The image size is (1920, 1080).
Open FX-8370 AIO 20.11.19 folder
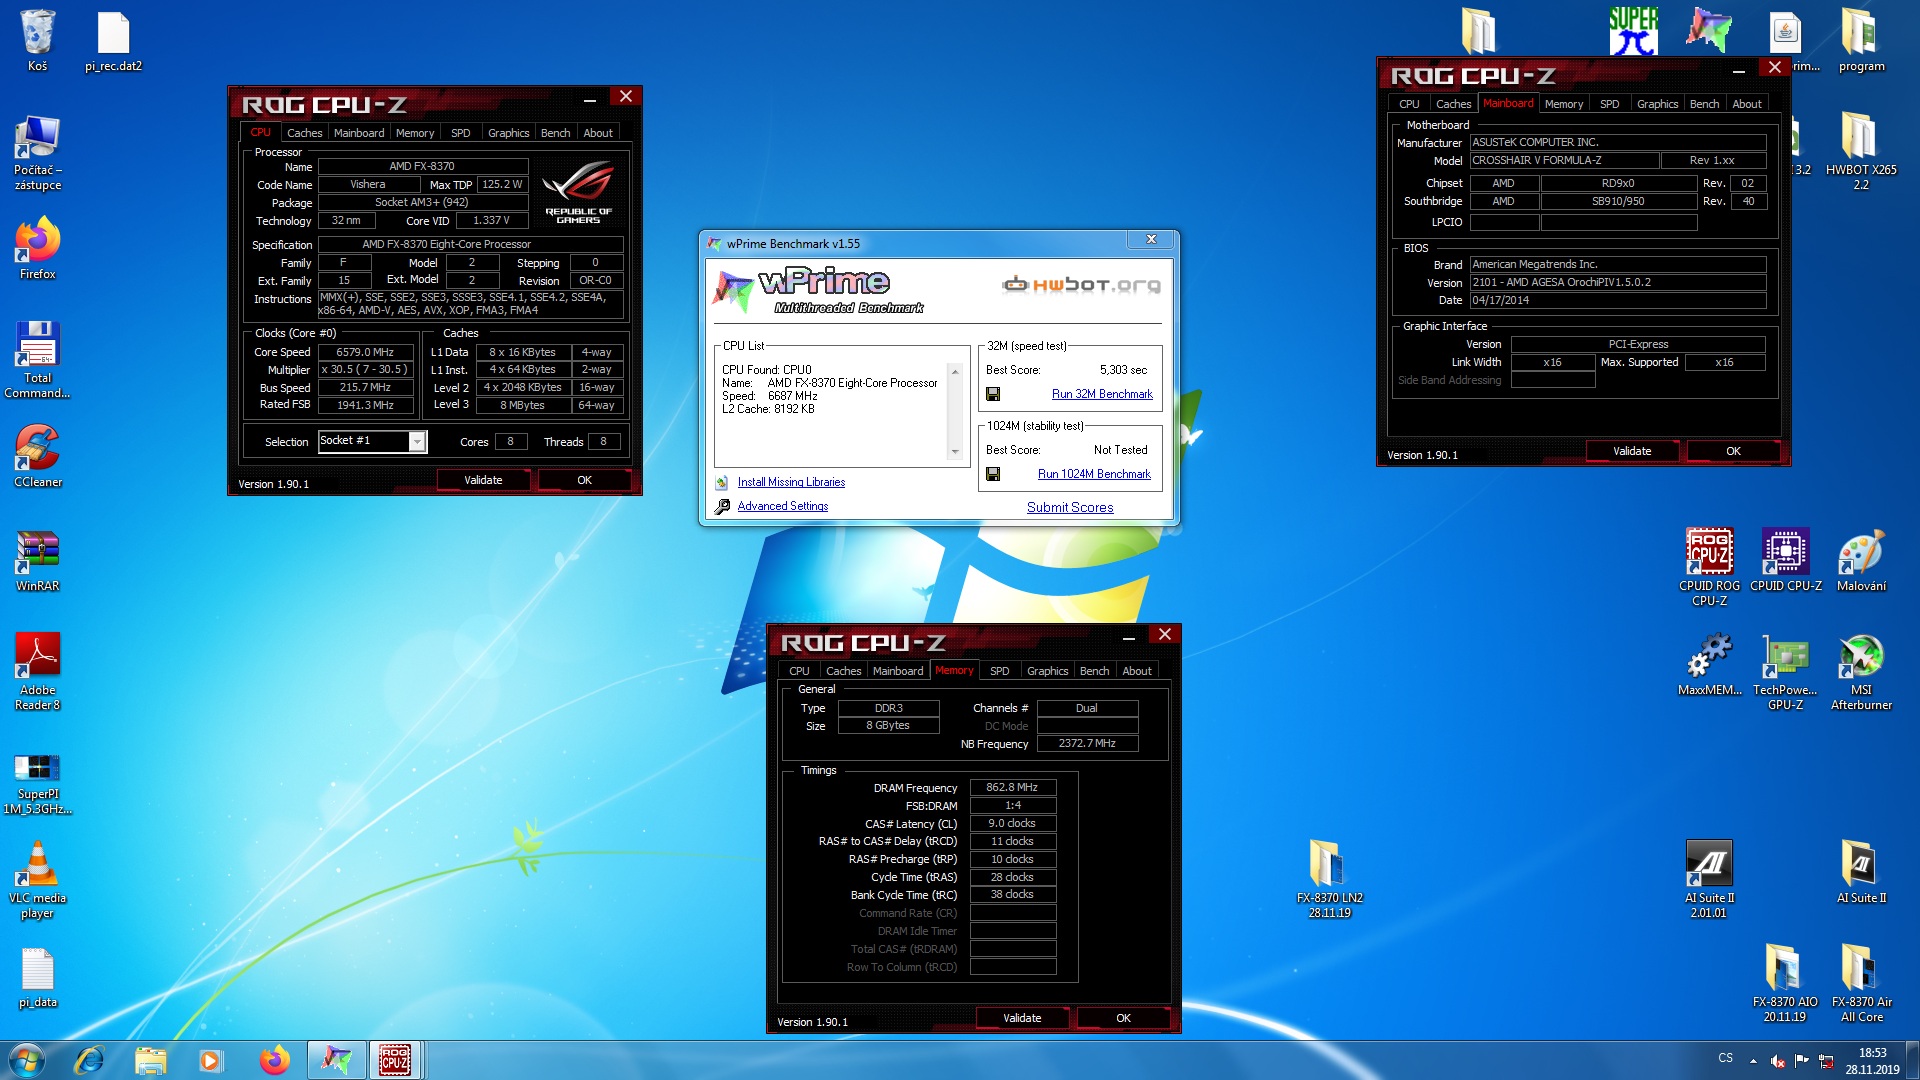[1785, 984]
